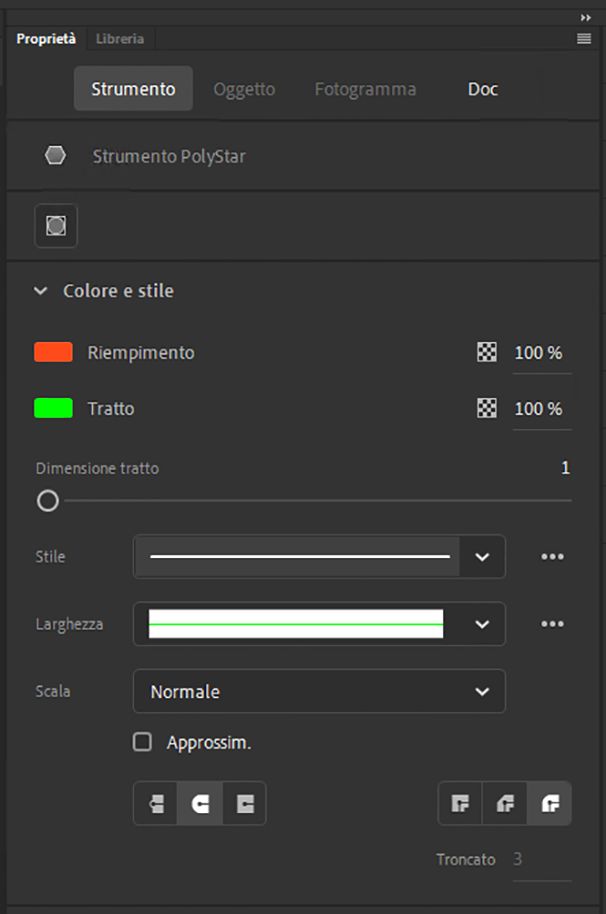Click the miter join icon

pos(460,803)
